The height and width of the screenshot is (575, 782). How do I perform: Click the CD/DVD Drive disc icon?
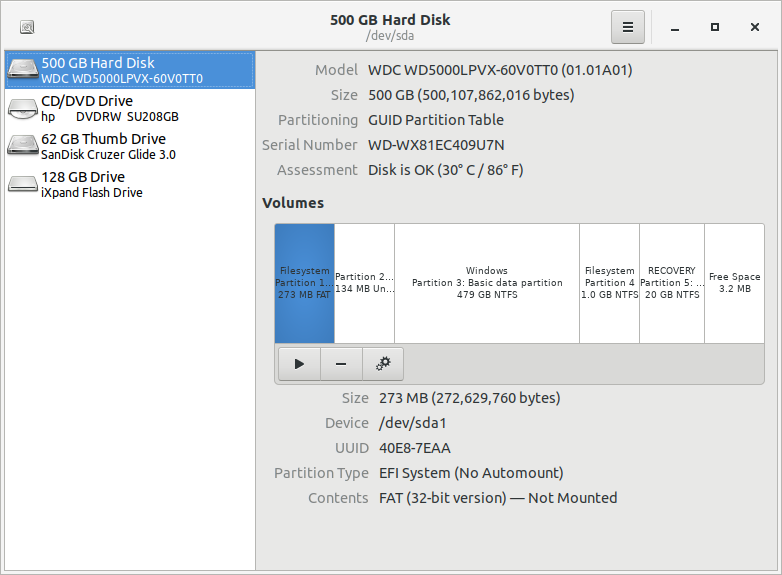pyautogui.click(x=23, y=108)
